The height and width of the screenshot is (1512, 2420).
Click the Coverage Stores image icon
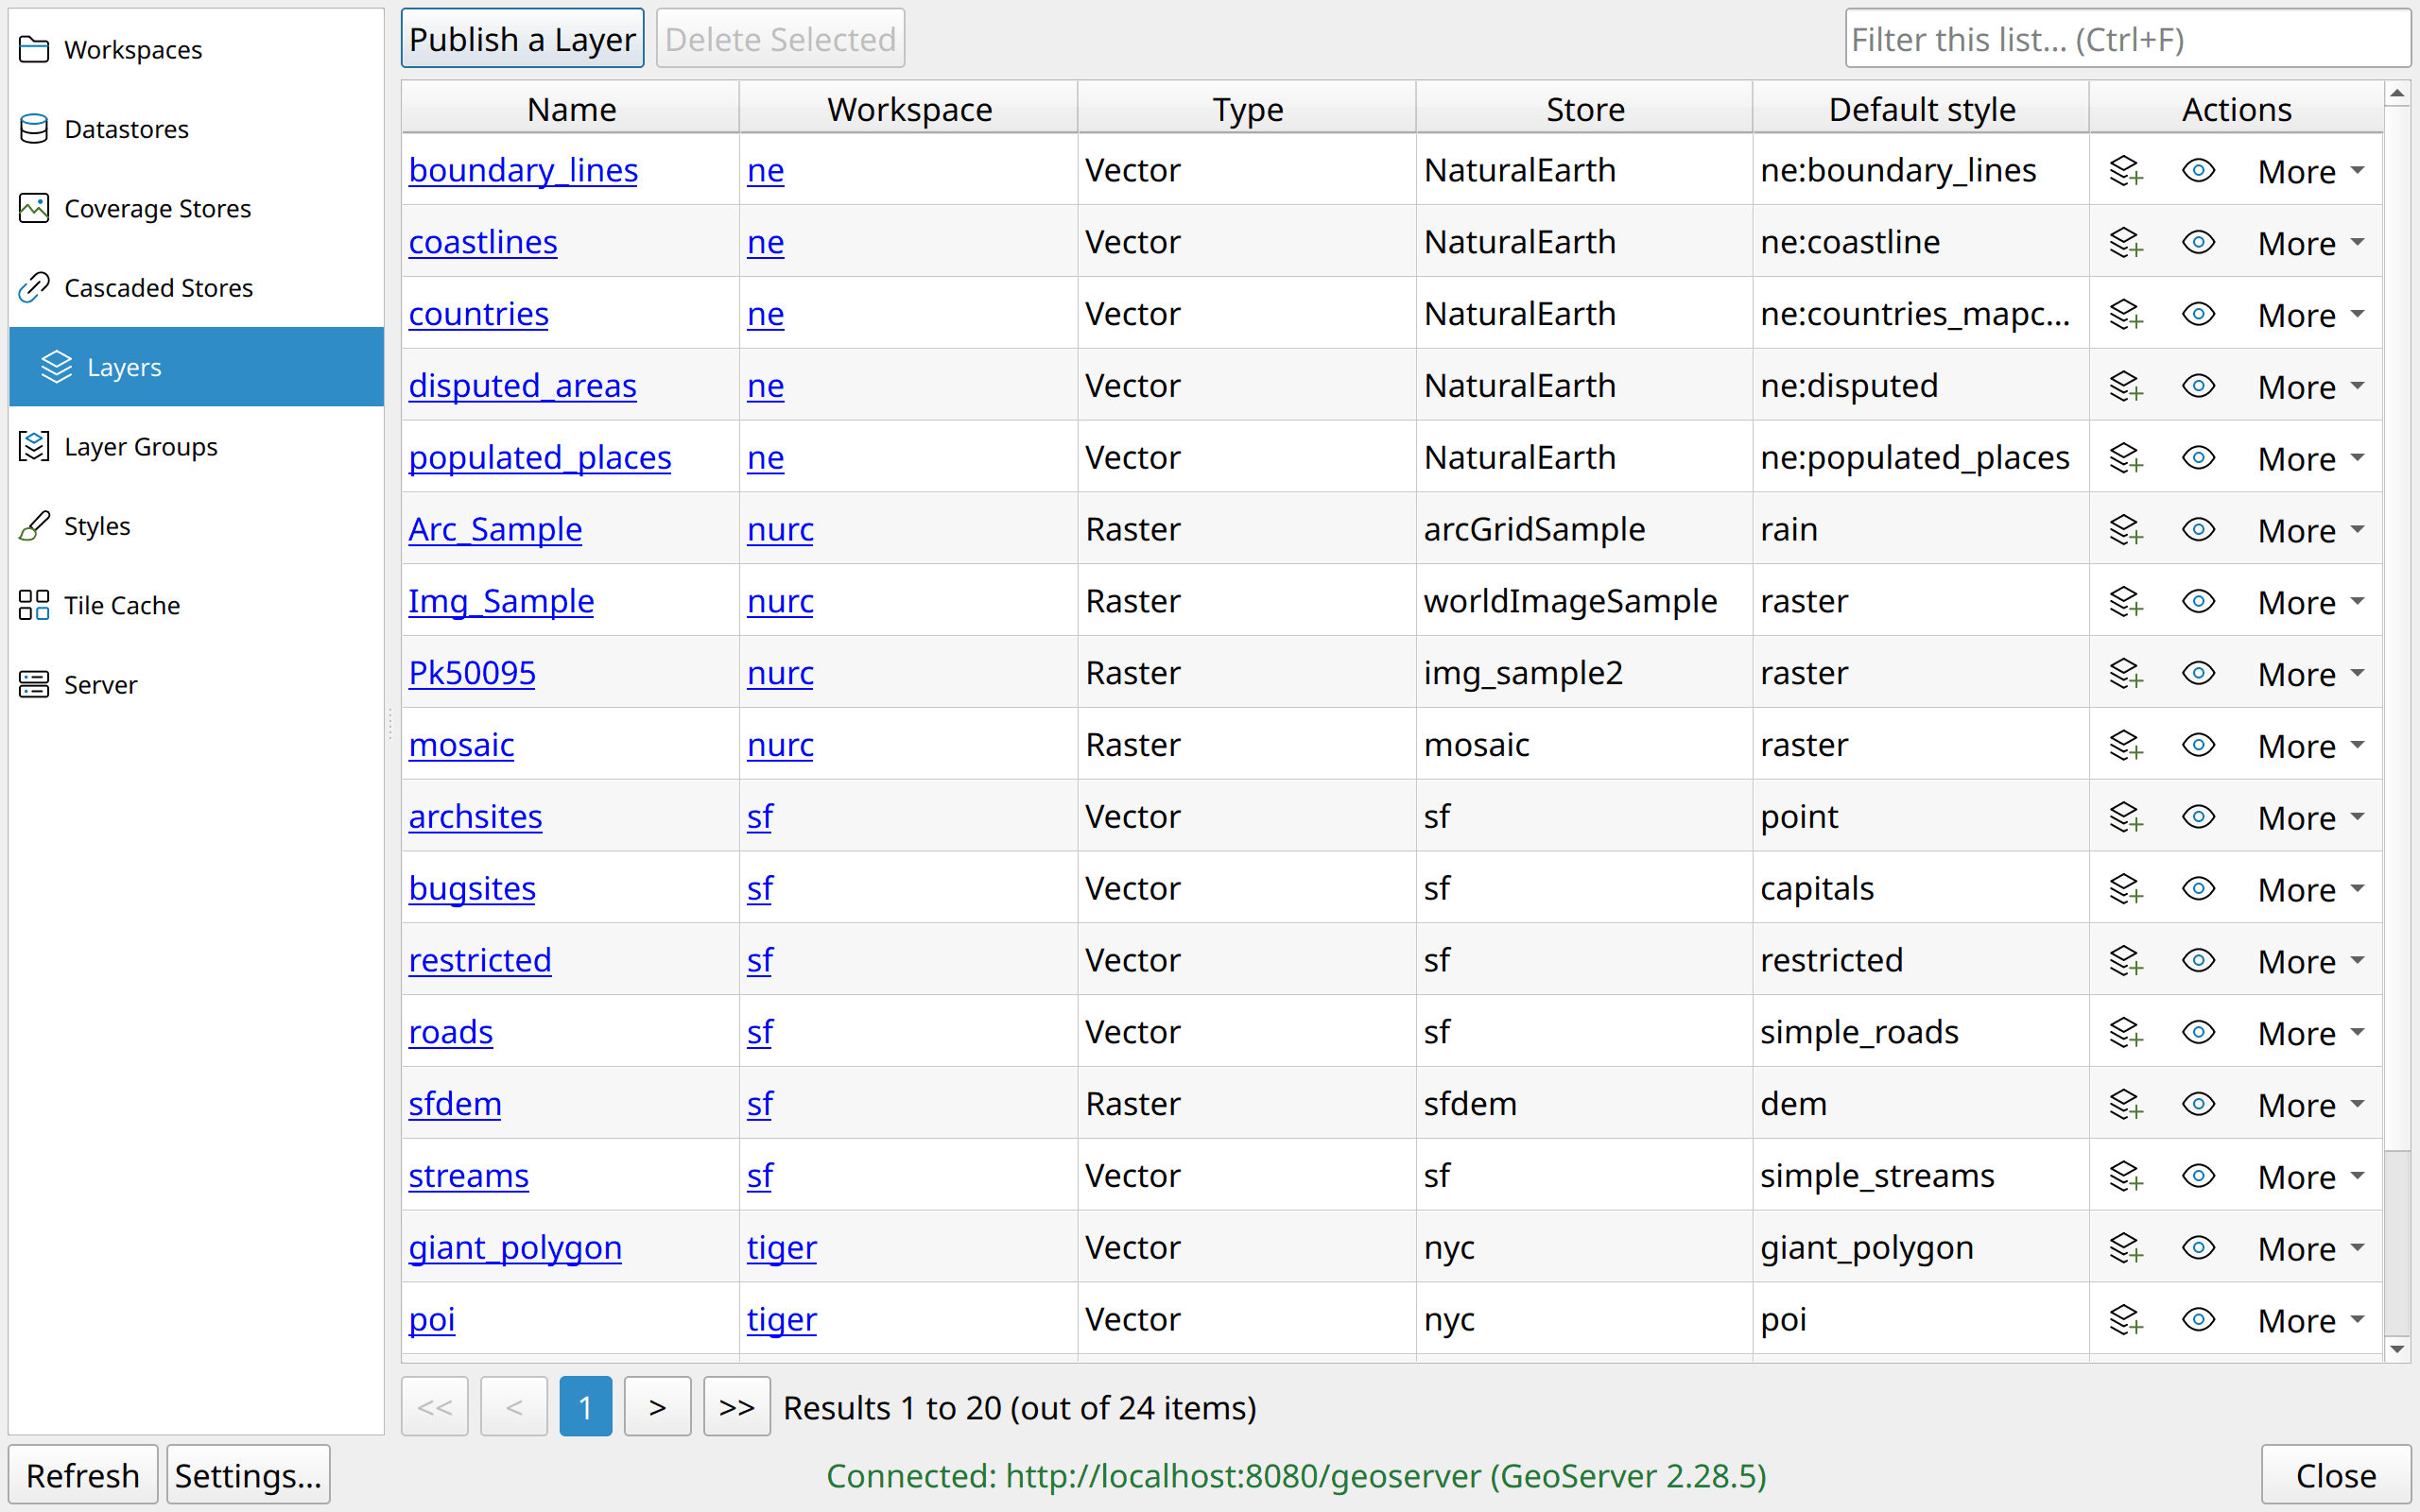pyautogui.click(x=34, y=208)
